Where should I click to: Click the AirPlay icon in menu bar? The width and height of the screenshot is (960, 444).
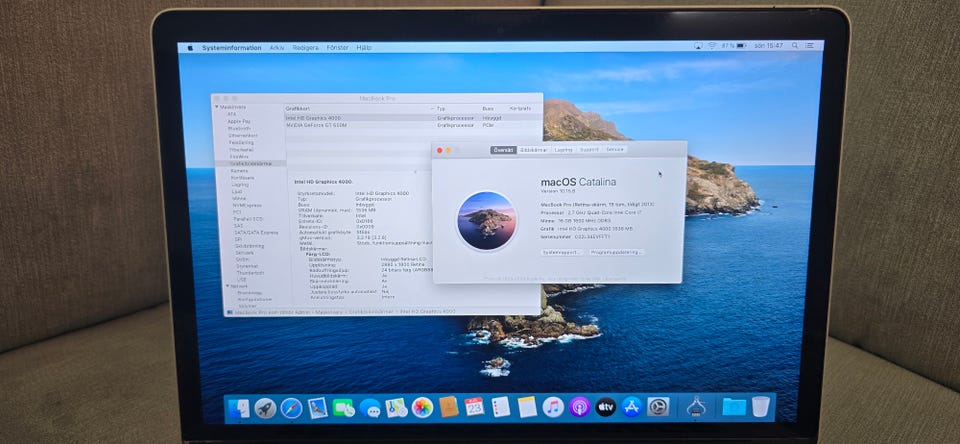pos(698,45)
